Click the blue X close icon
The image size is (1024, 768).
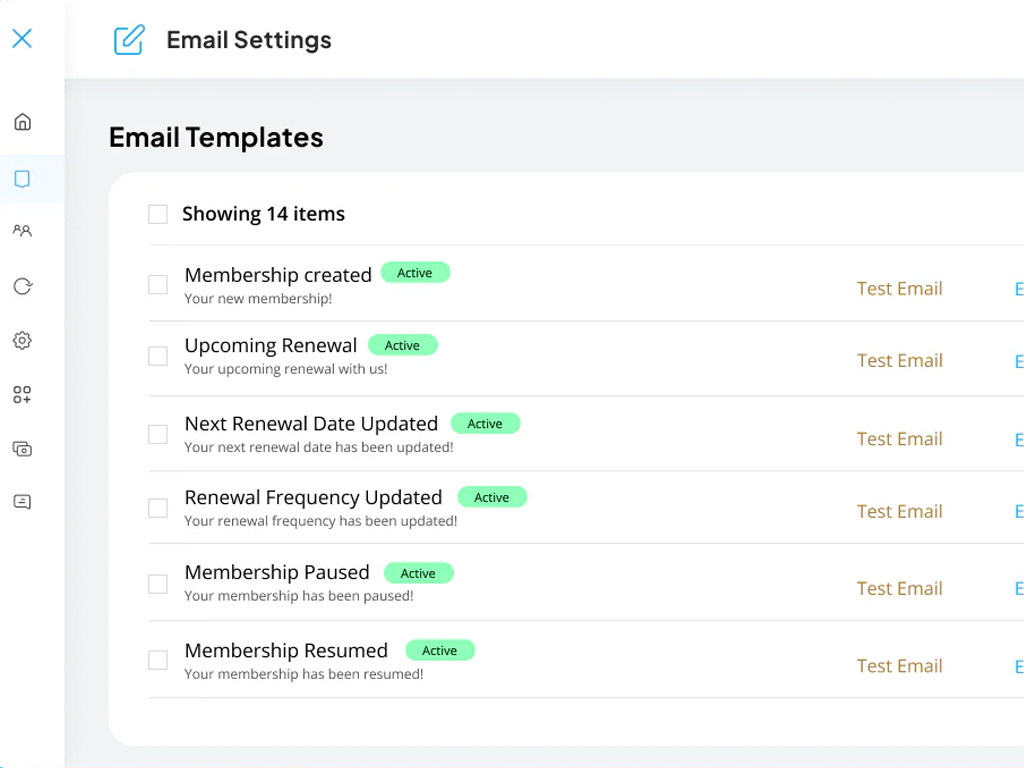tap(22, 39)
